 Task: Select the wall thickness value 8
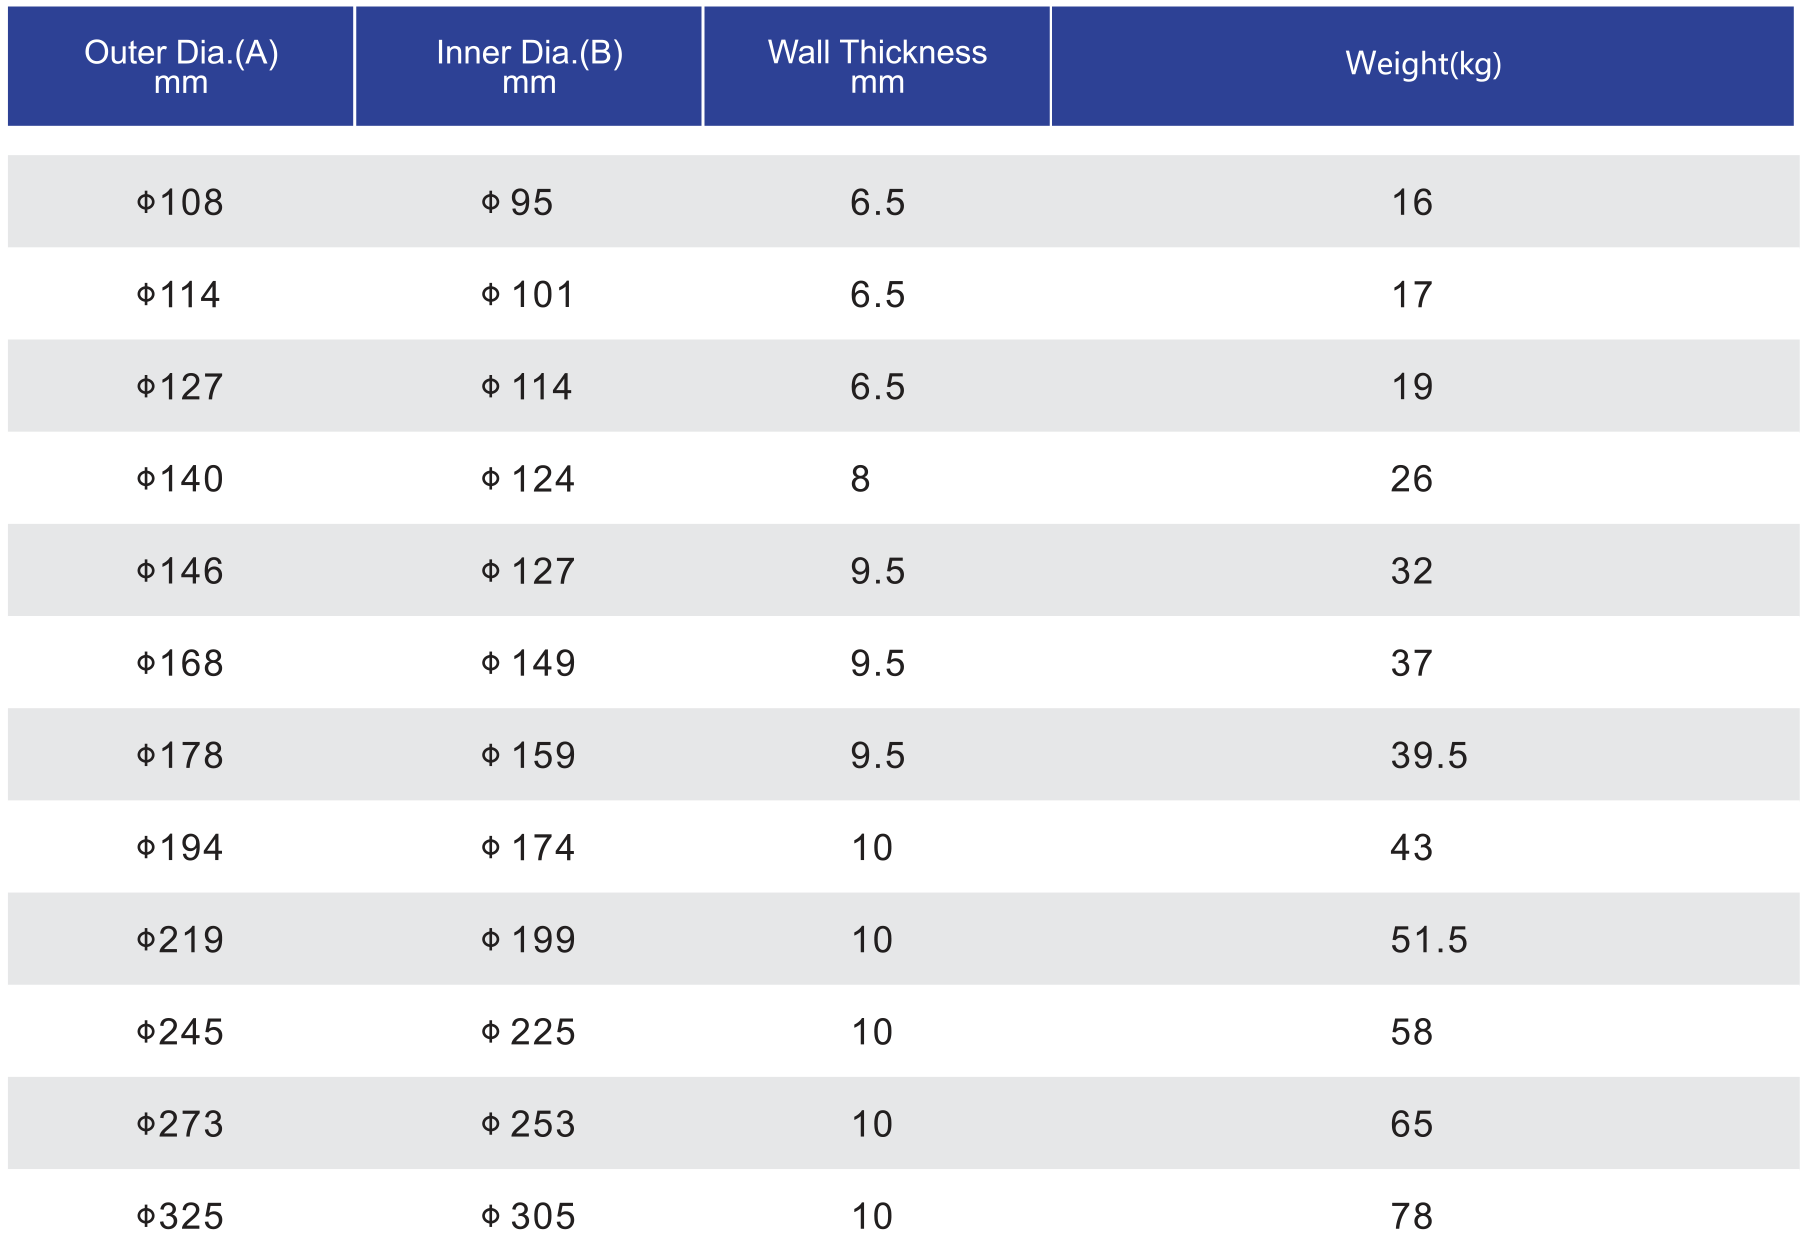[x=861, y=480]
